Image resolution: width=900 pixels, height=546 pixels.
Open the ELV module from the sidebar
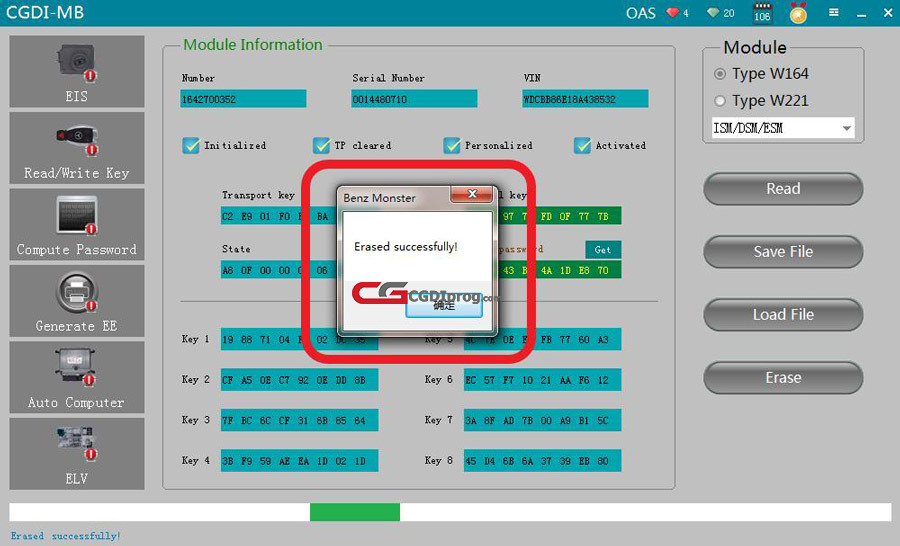(77, 454)
